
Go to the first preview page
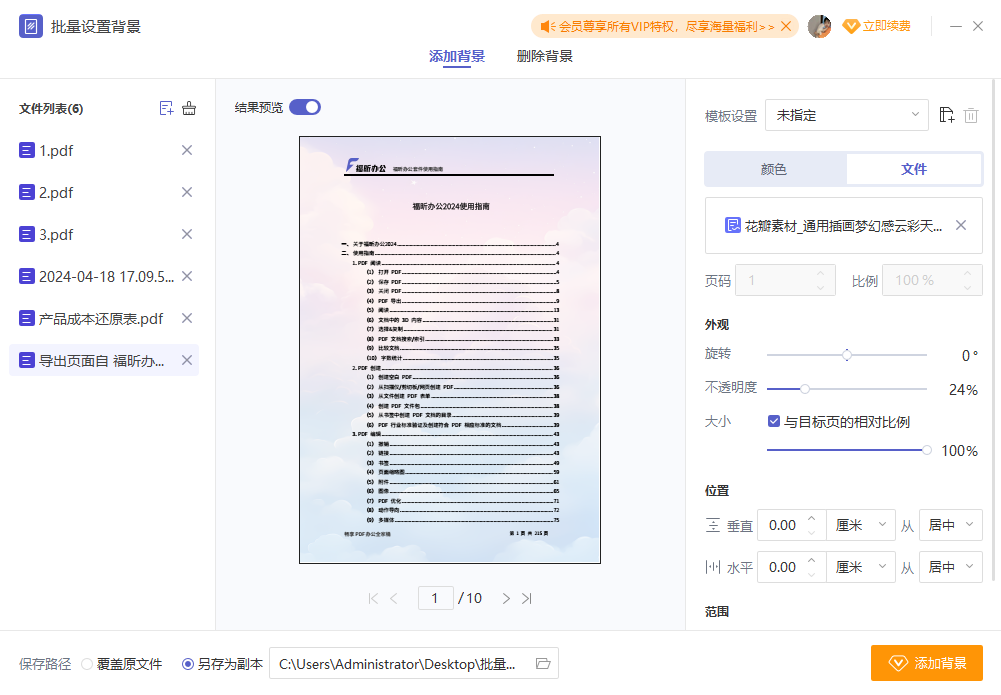(373, 599)
